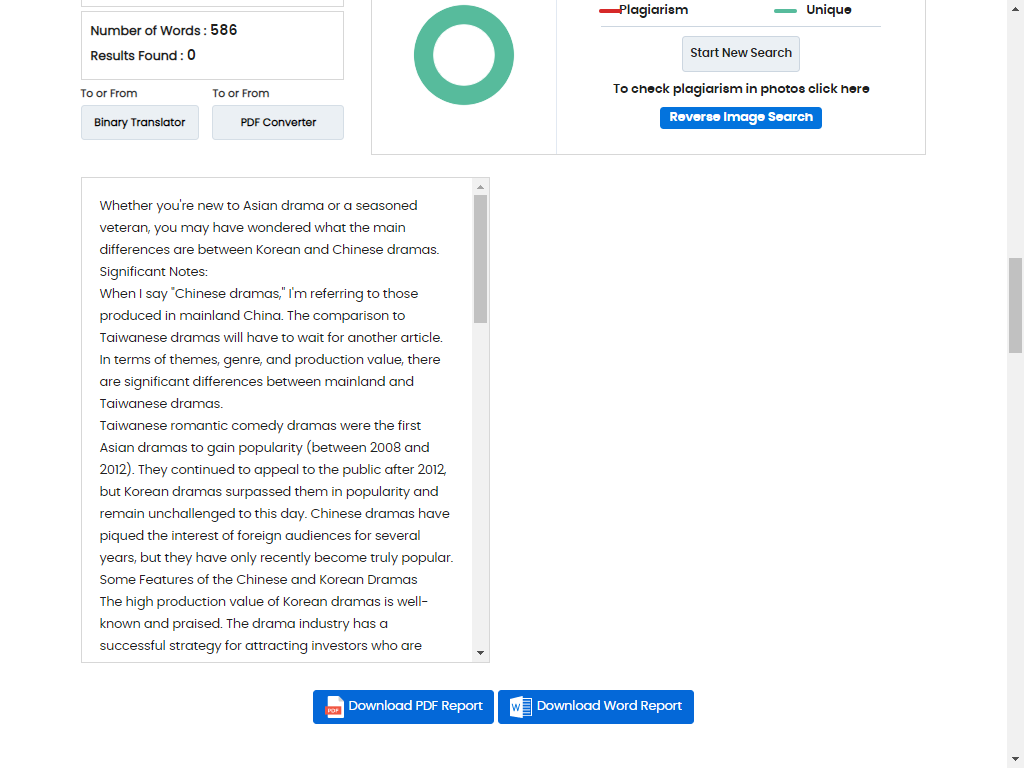Click the line beginning 'Whether you're new to Asian drama'
This screenshot has width=1024, height=768.
pyautogui.click(x=258, y=206)
